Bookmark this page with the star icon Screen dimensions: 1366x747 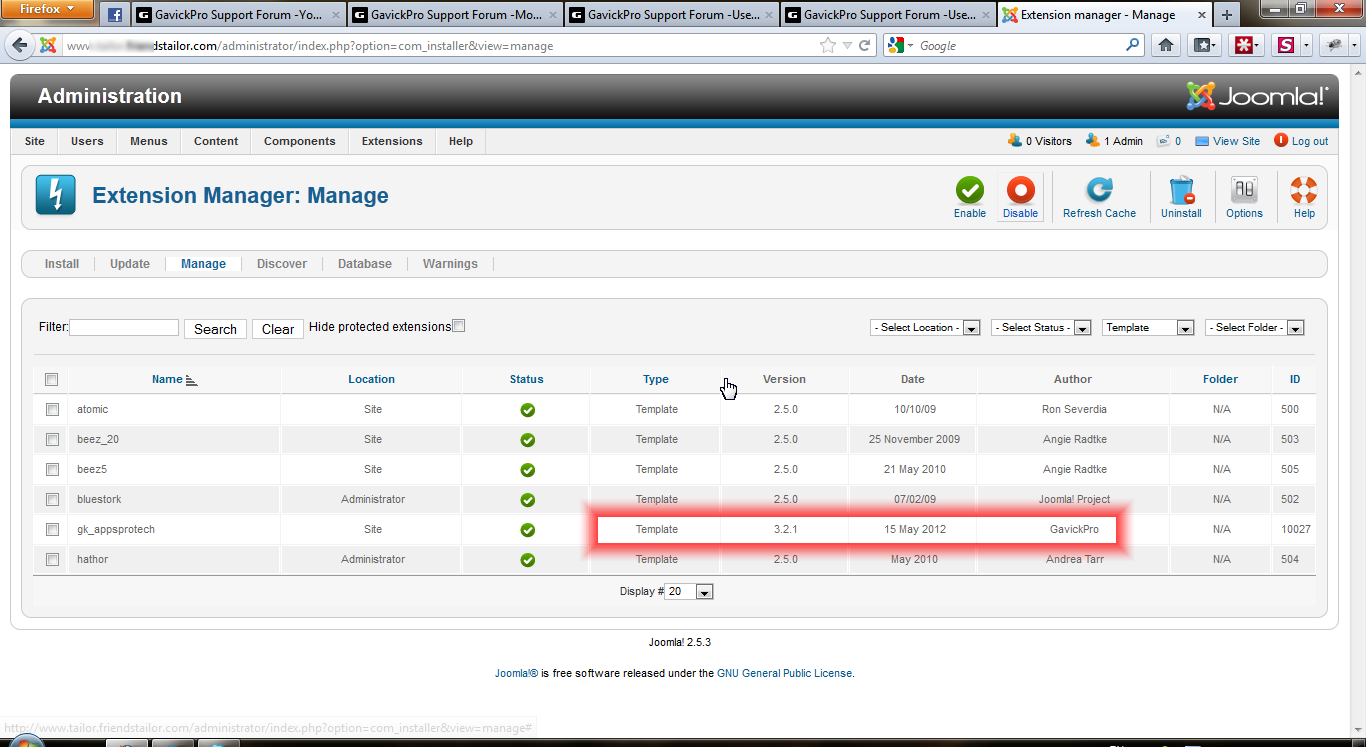point(827,45)
